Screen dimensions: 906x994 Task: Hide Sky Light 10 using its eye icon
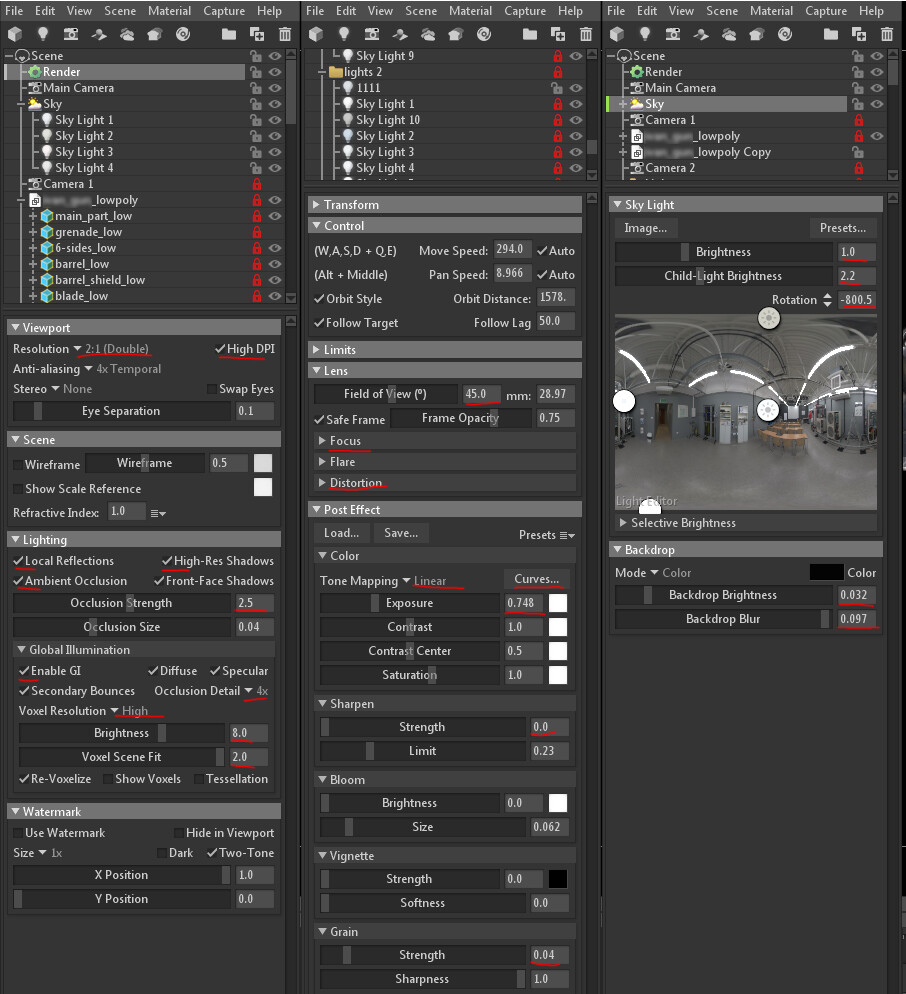pyautogui.click(x=576, y=120)
